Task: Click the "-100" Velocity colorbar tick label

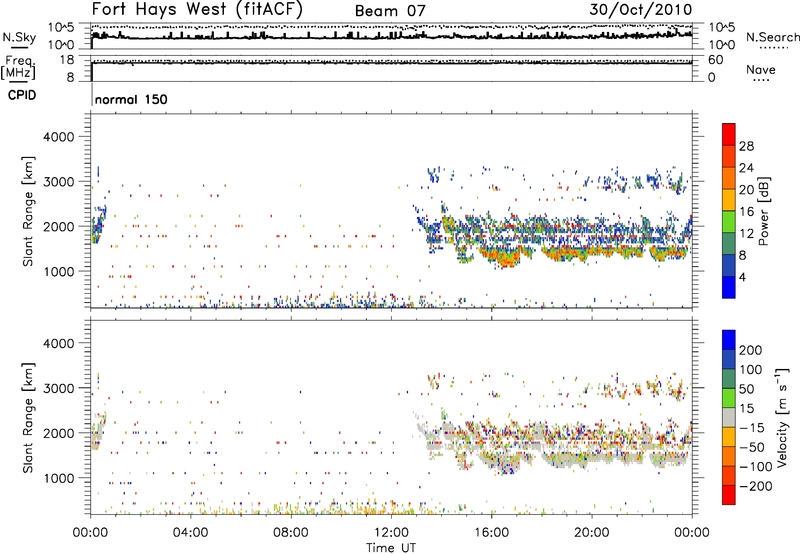Action: (756, 466)
